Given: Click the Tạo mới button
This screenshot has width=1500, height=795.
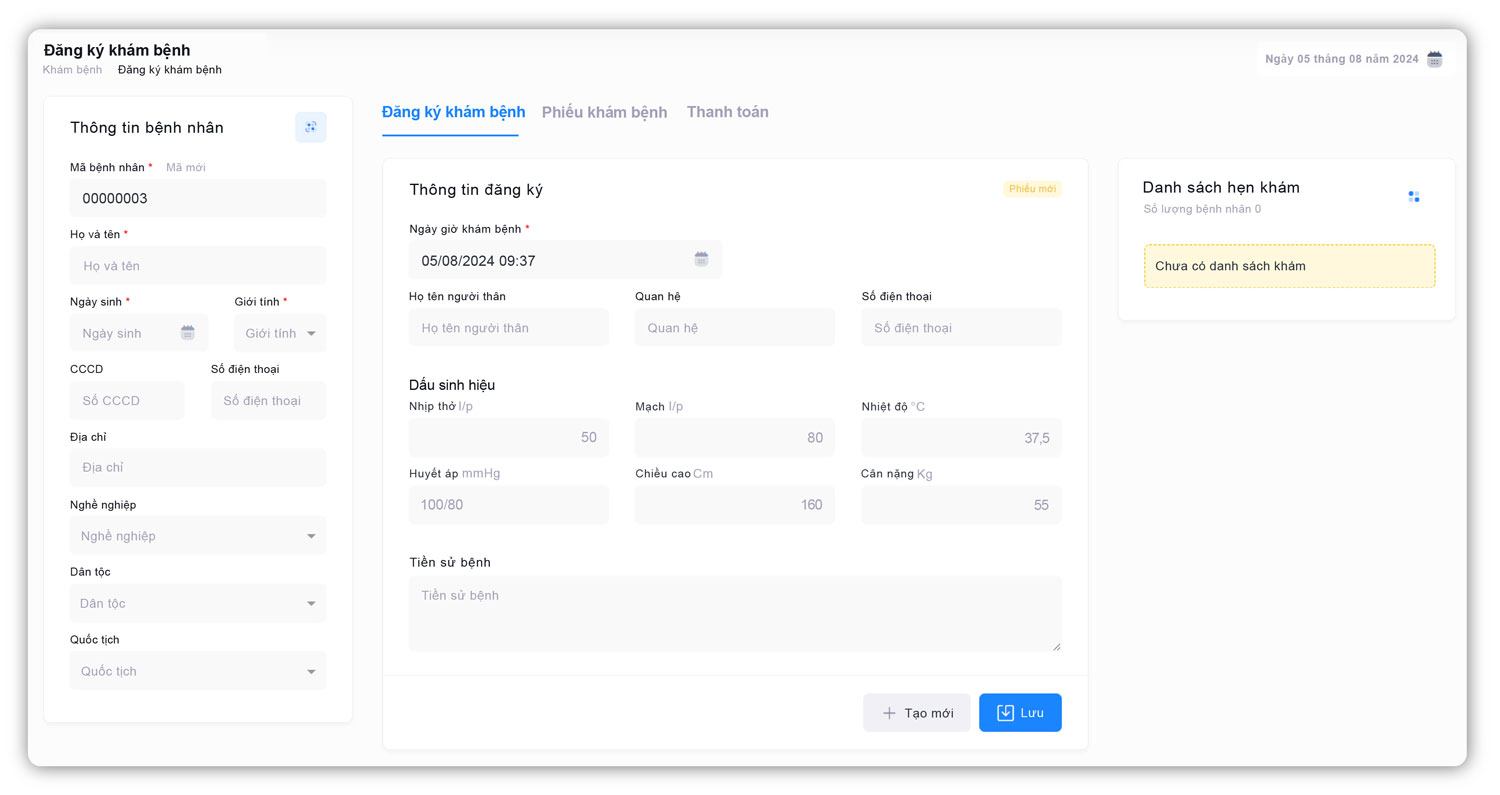Looking at the screenshot, I should [x=916, y=713].
